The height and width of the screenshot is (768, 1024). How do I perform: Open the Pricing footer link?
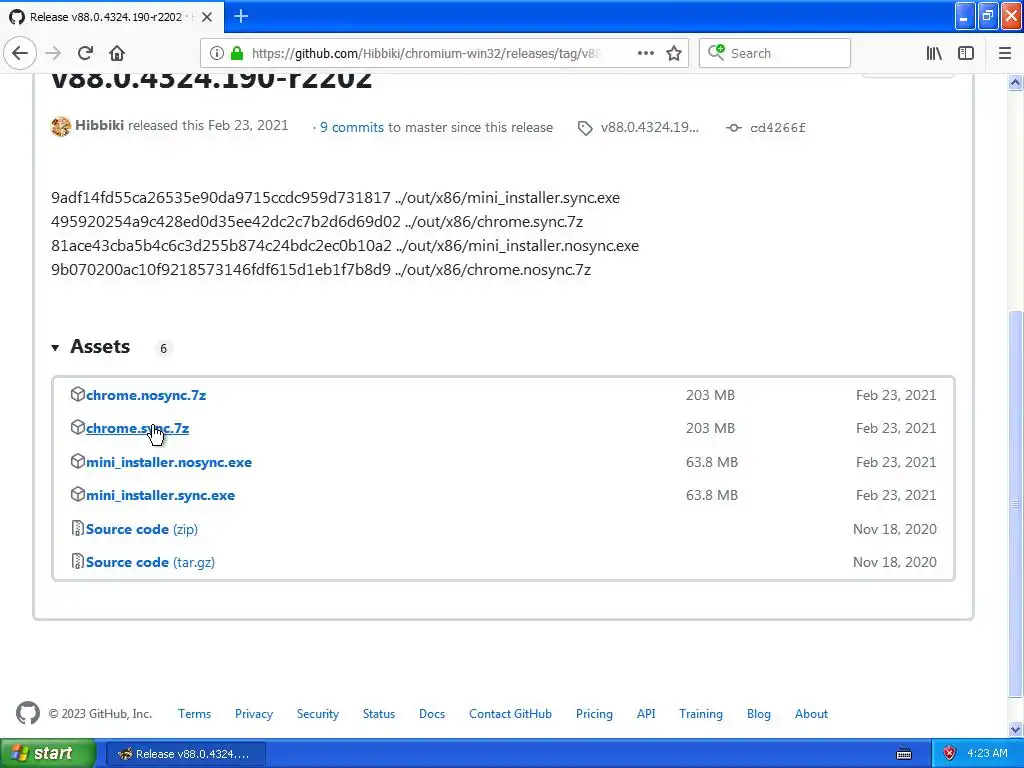pos(594,714)
